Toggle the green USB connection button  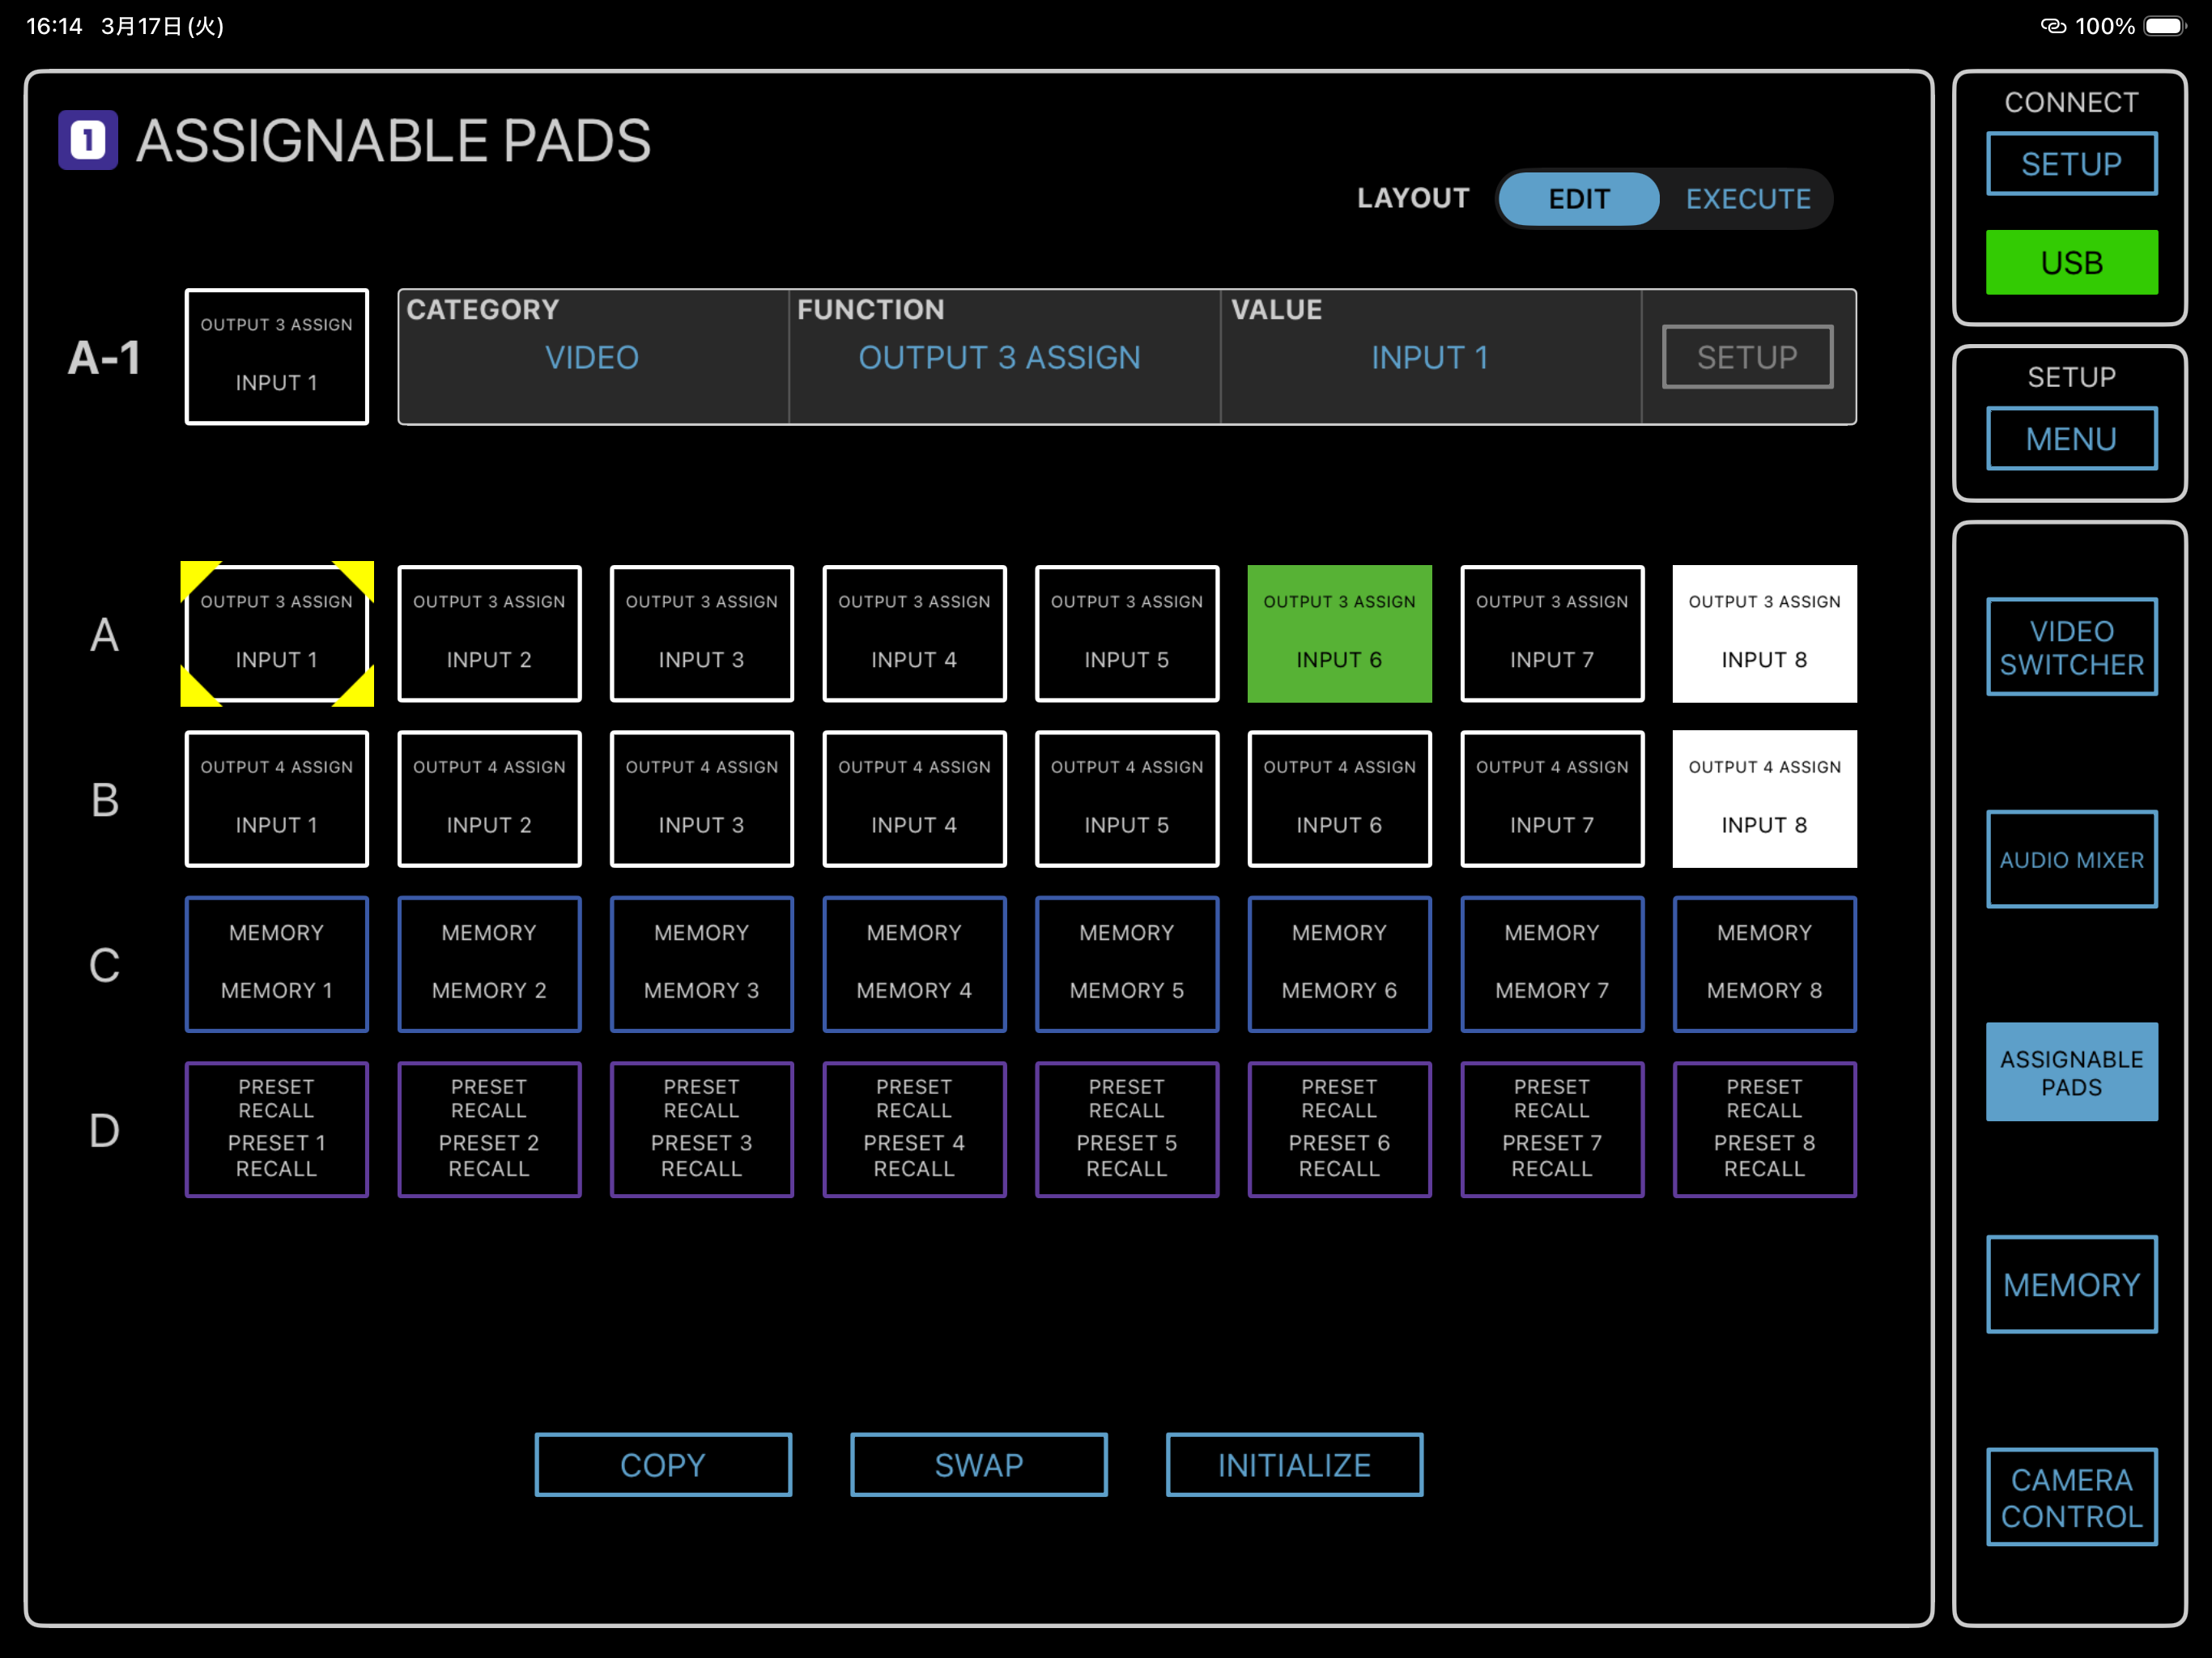tap(2071, 263)
